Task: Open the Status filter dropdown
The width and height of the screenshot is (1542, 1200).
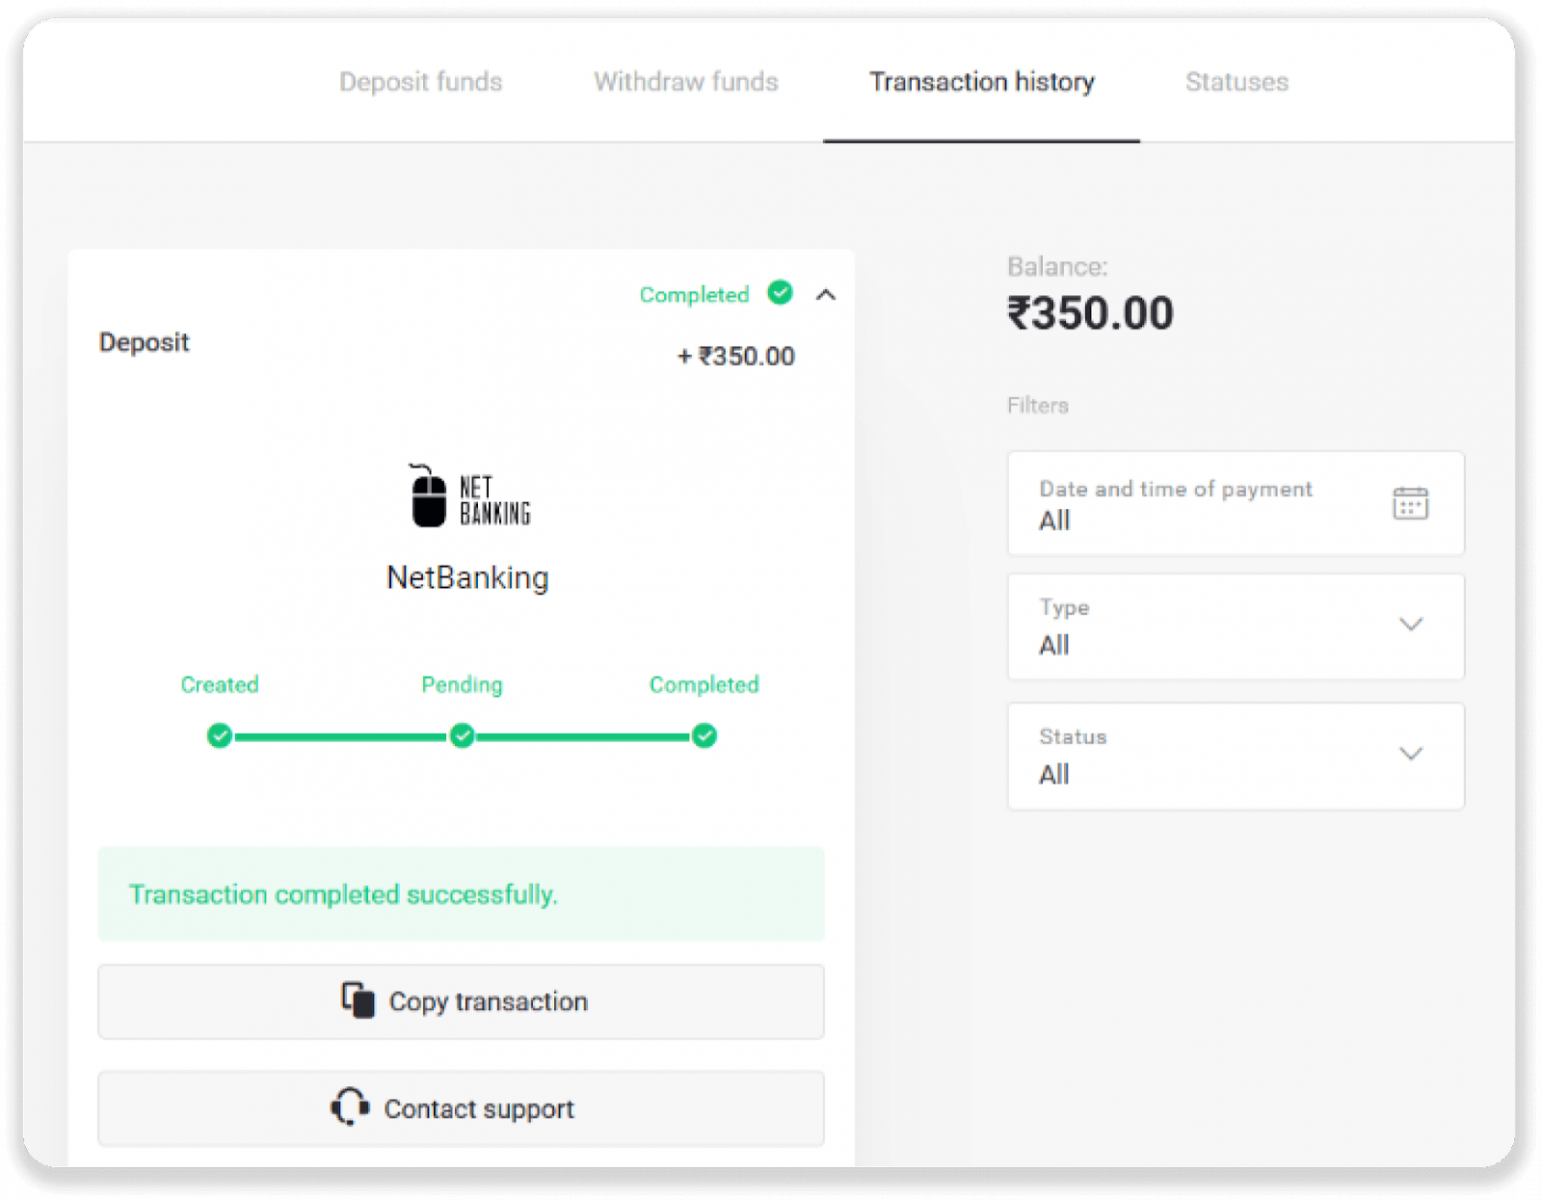Action: point(1235,756)
